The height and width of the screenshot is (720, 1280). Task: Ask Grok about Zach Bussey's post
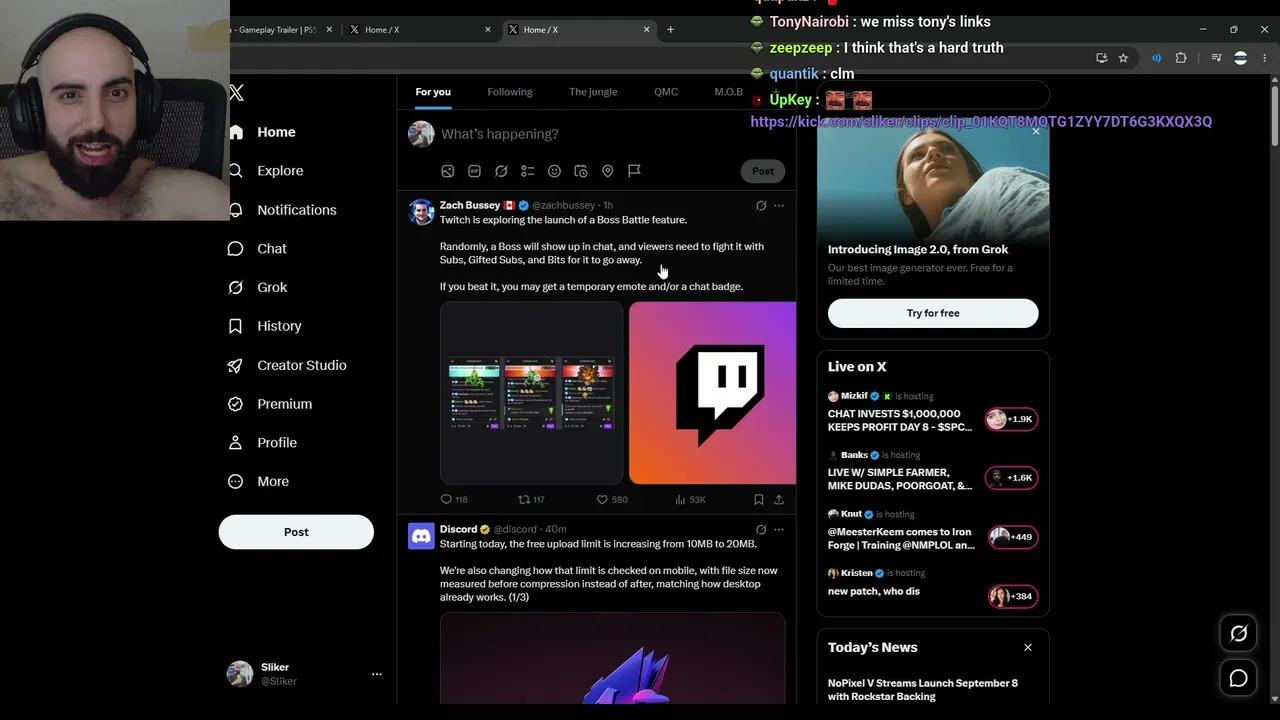coord(761,206)
